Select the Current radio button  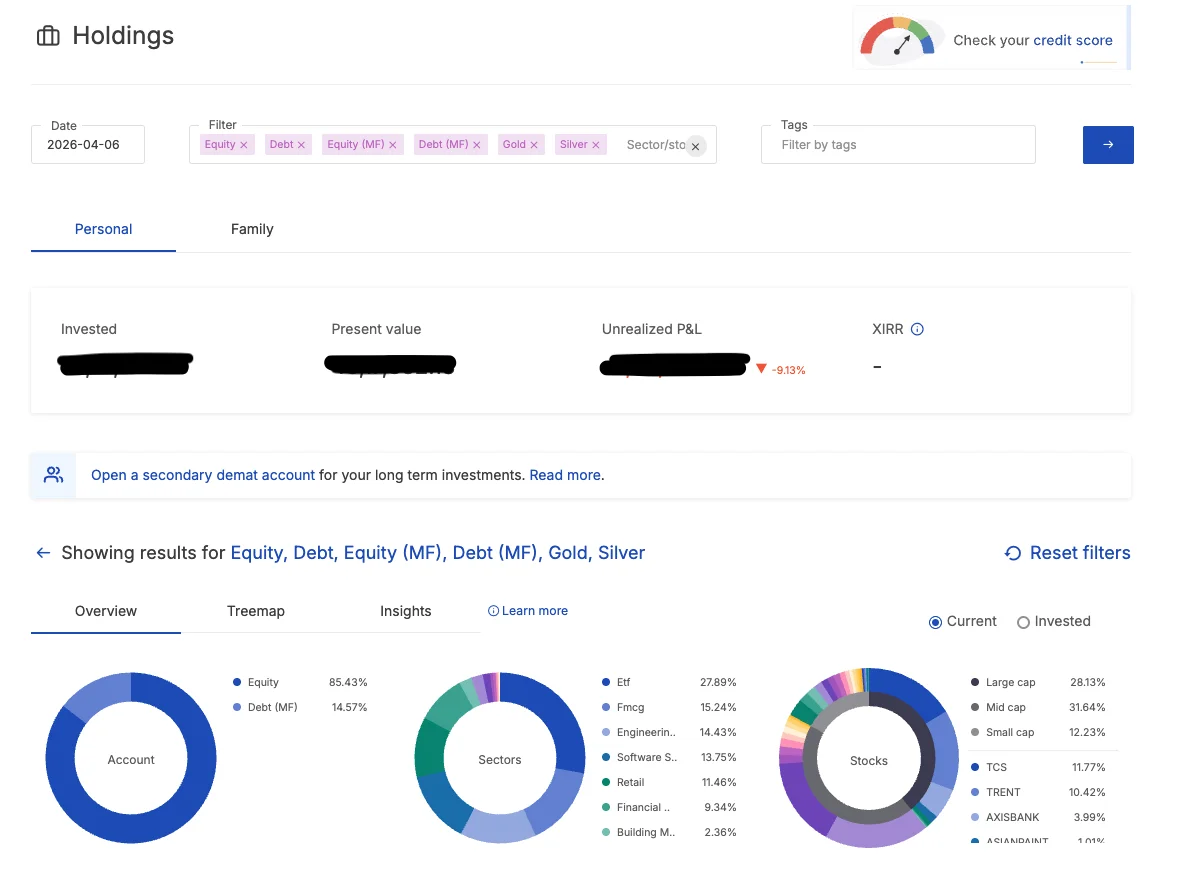936,622
